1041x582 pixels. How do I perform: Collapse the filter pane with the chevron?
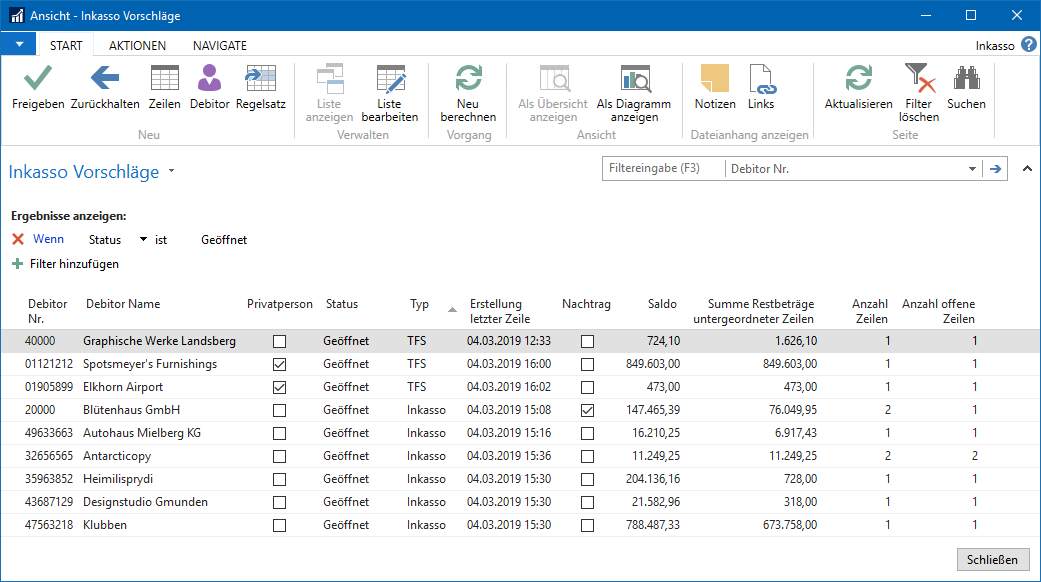tap(1027, 169)
